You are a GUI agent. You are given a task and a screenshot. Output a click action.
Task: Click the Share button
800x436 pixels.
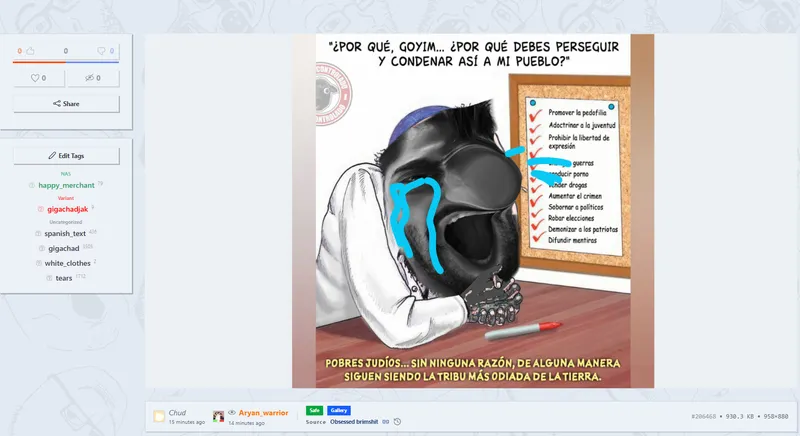[66, 104]
